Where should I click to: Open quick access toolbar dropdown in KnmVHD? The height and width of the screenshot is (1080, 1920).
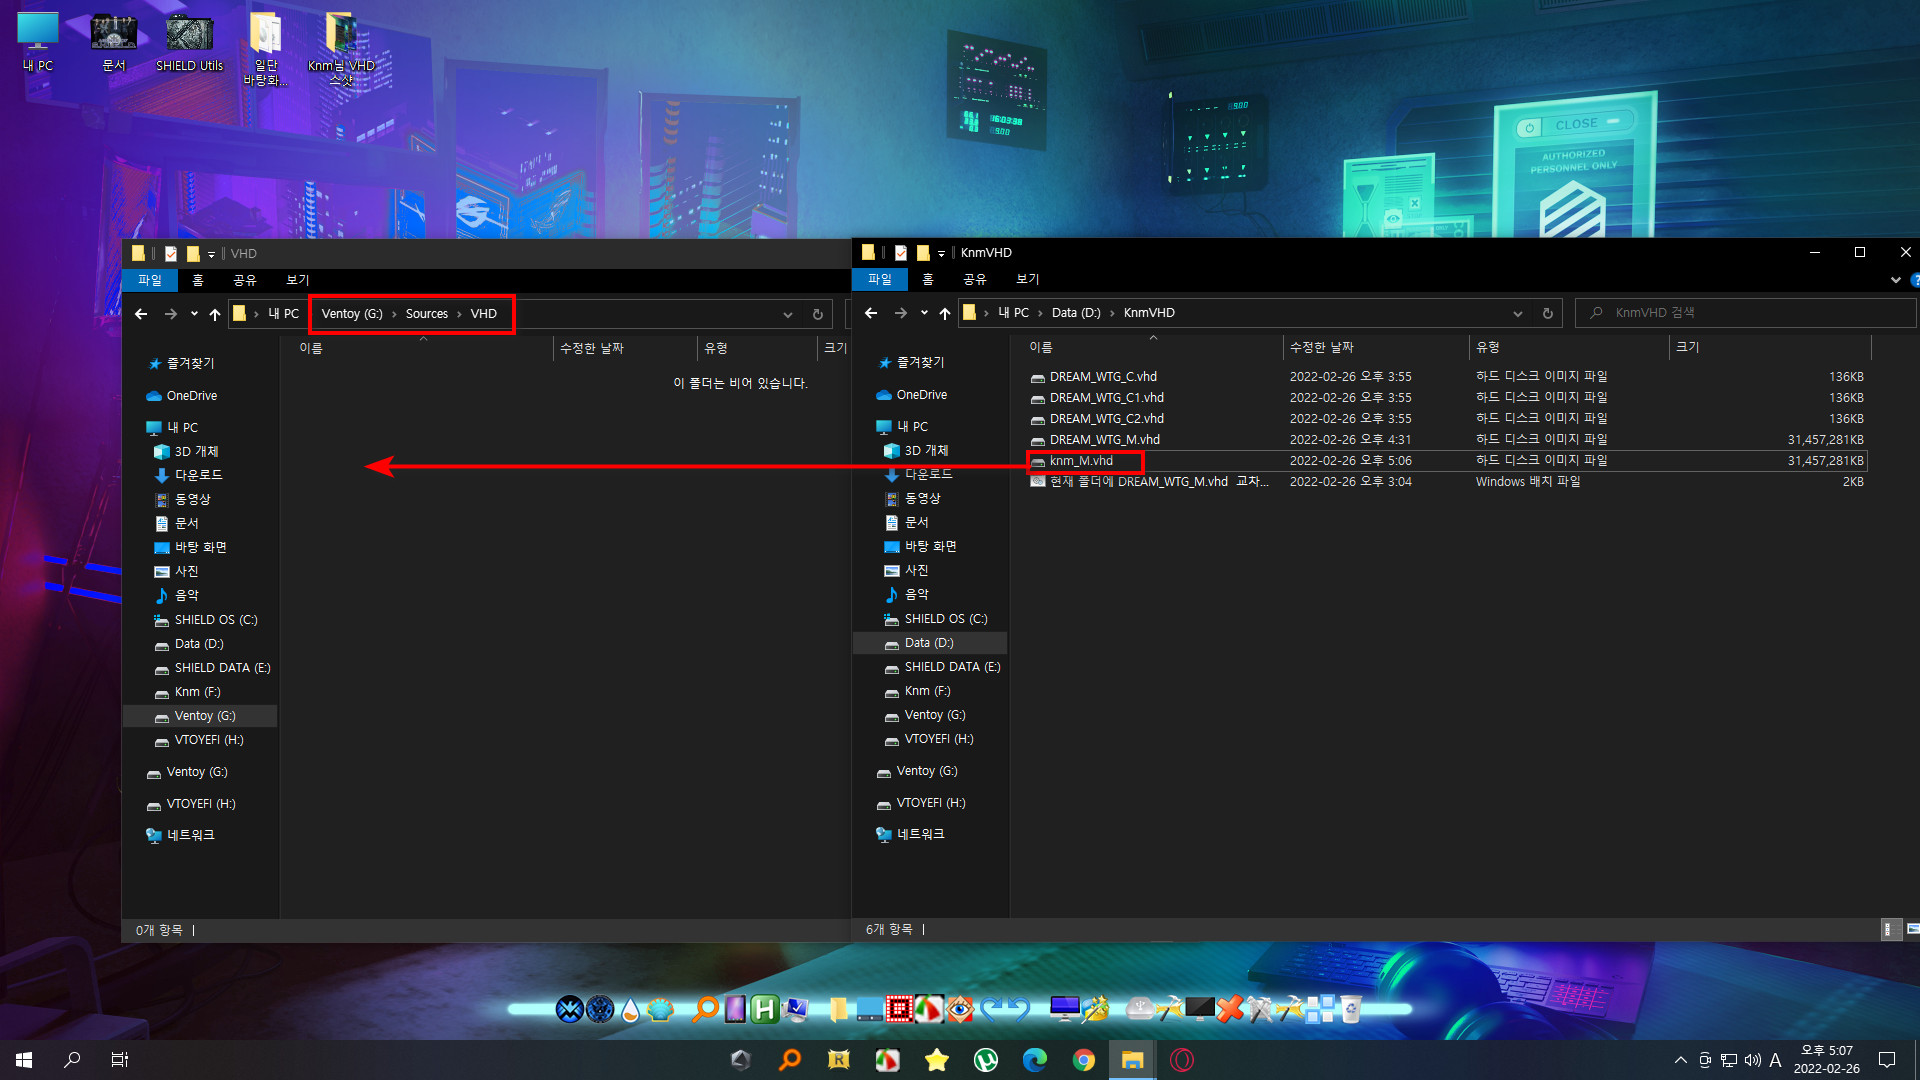941,253
